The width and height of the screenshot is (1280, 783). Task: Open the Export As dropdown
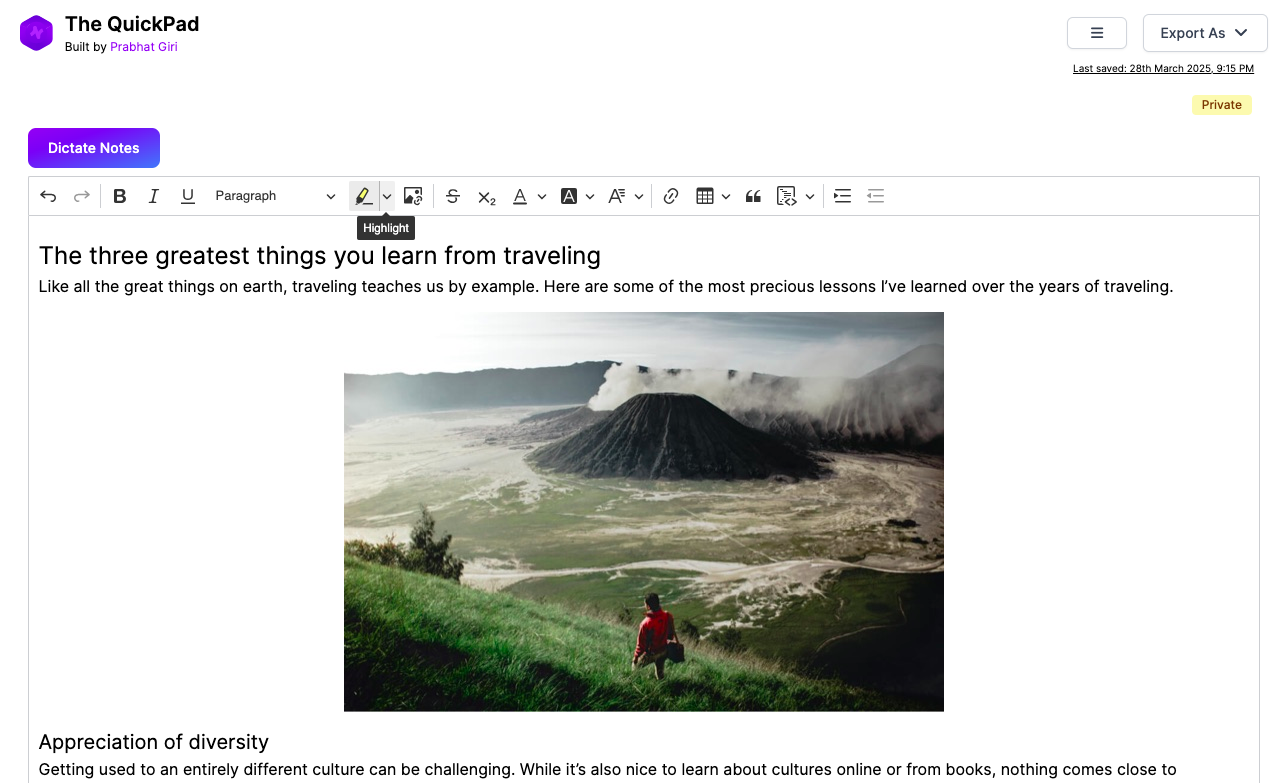[x=1204, y=33]
